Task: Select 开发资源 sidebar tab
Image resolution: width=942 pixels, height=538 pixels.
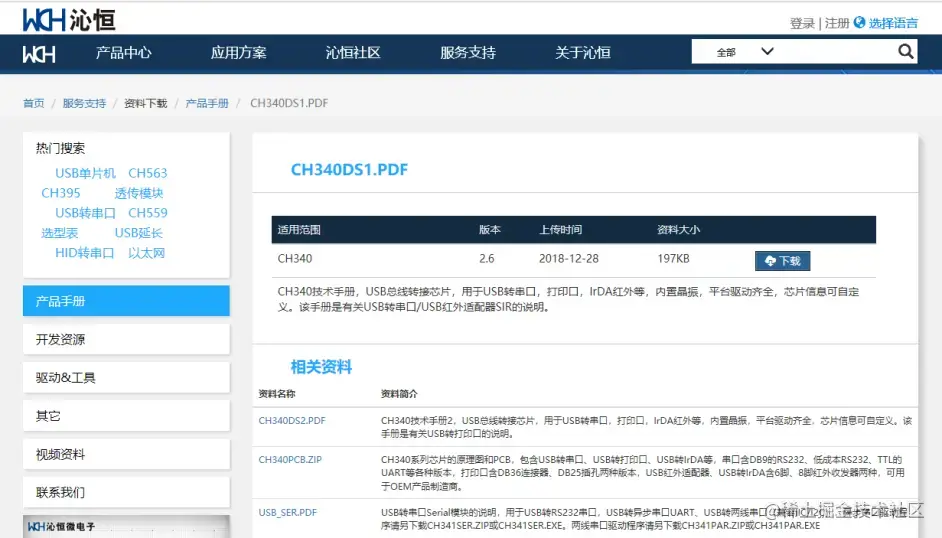Action: 126,339
